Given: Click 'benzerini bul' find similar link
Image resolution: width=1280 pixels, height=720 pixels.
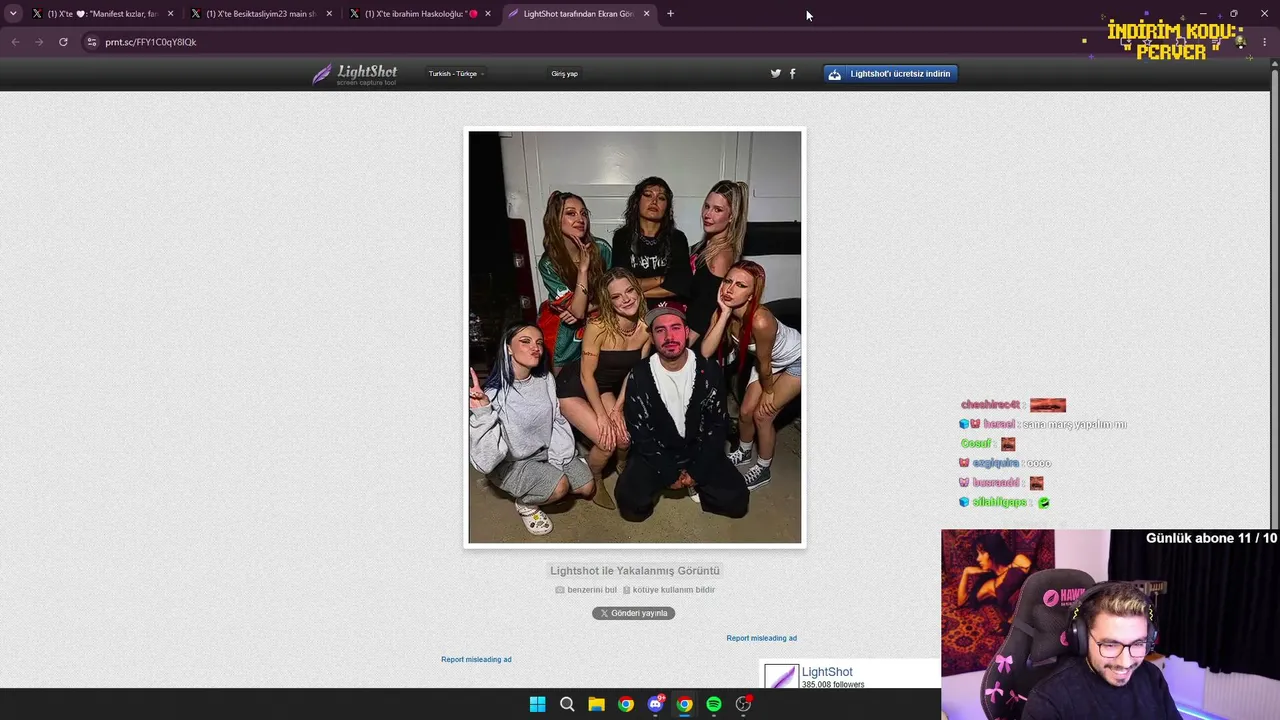Looking at the screenshot, I should point(586,590).
